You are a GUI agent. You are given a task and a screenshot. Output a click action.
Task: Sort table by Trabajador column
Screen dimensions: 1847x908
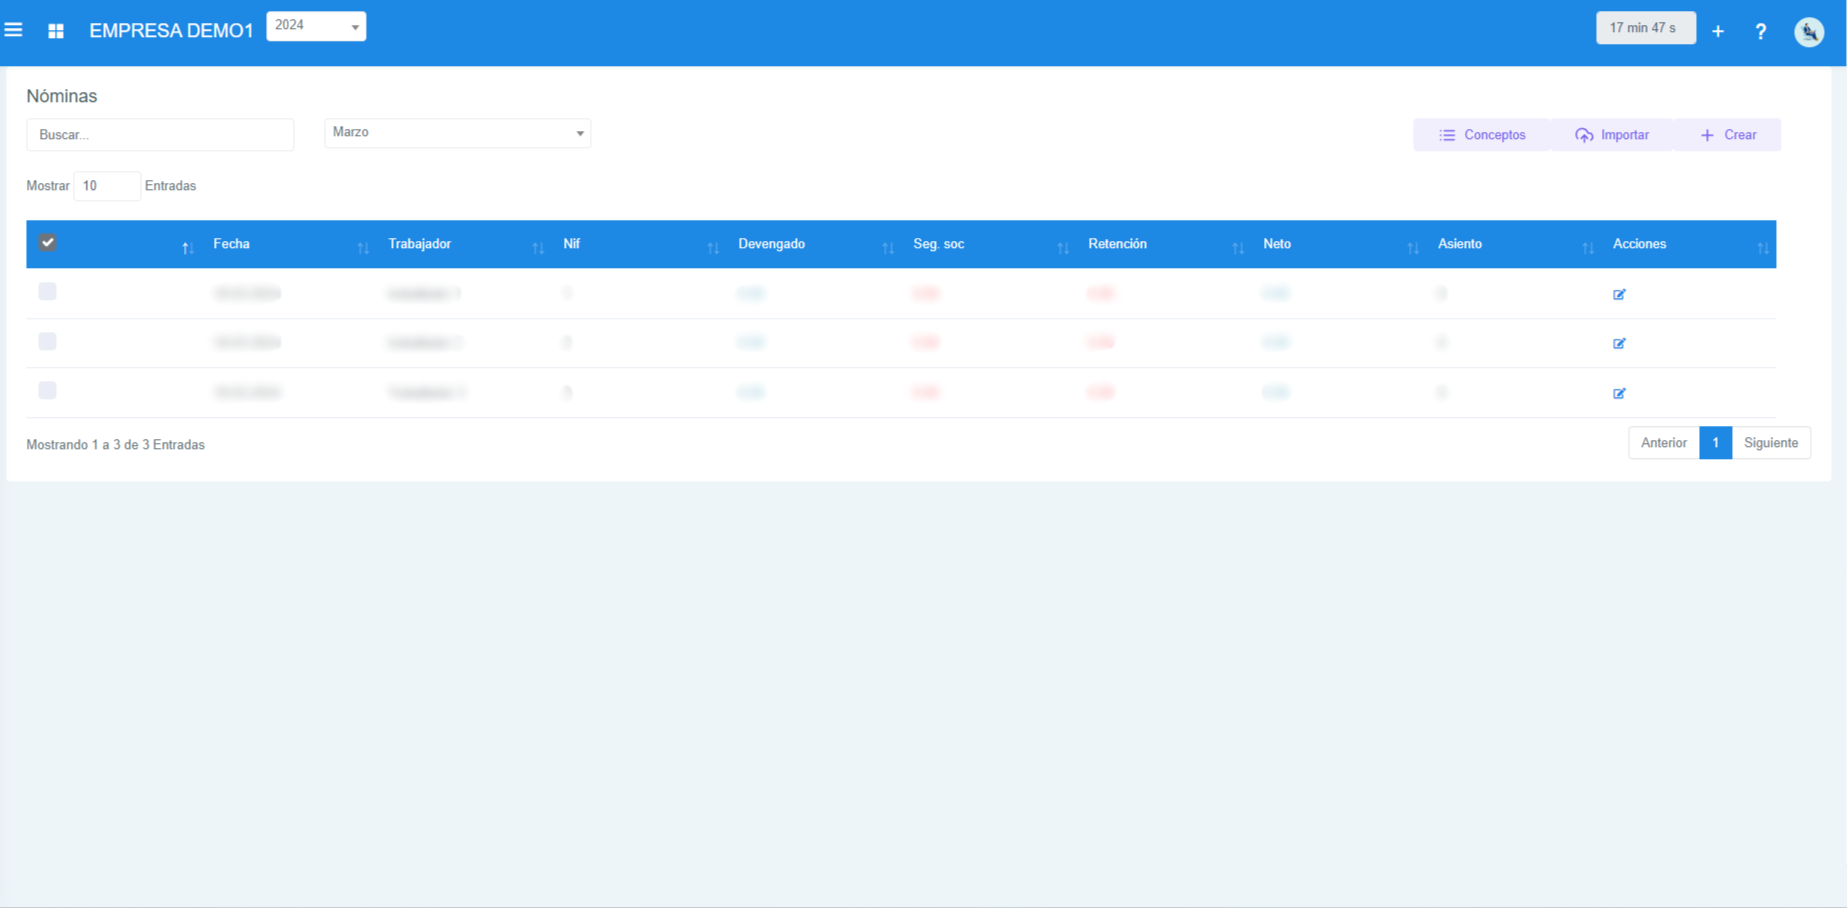point(419,244)
